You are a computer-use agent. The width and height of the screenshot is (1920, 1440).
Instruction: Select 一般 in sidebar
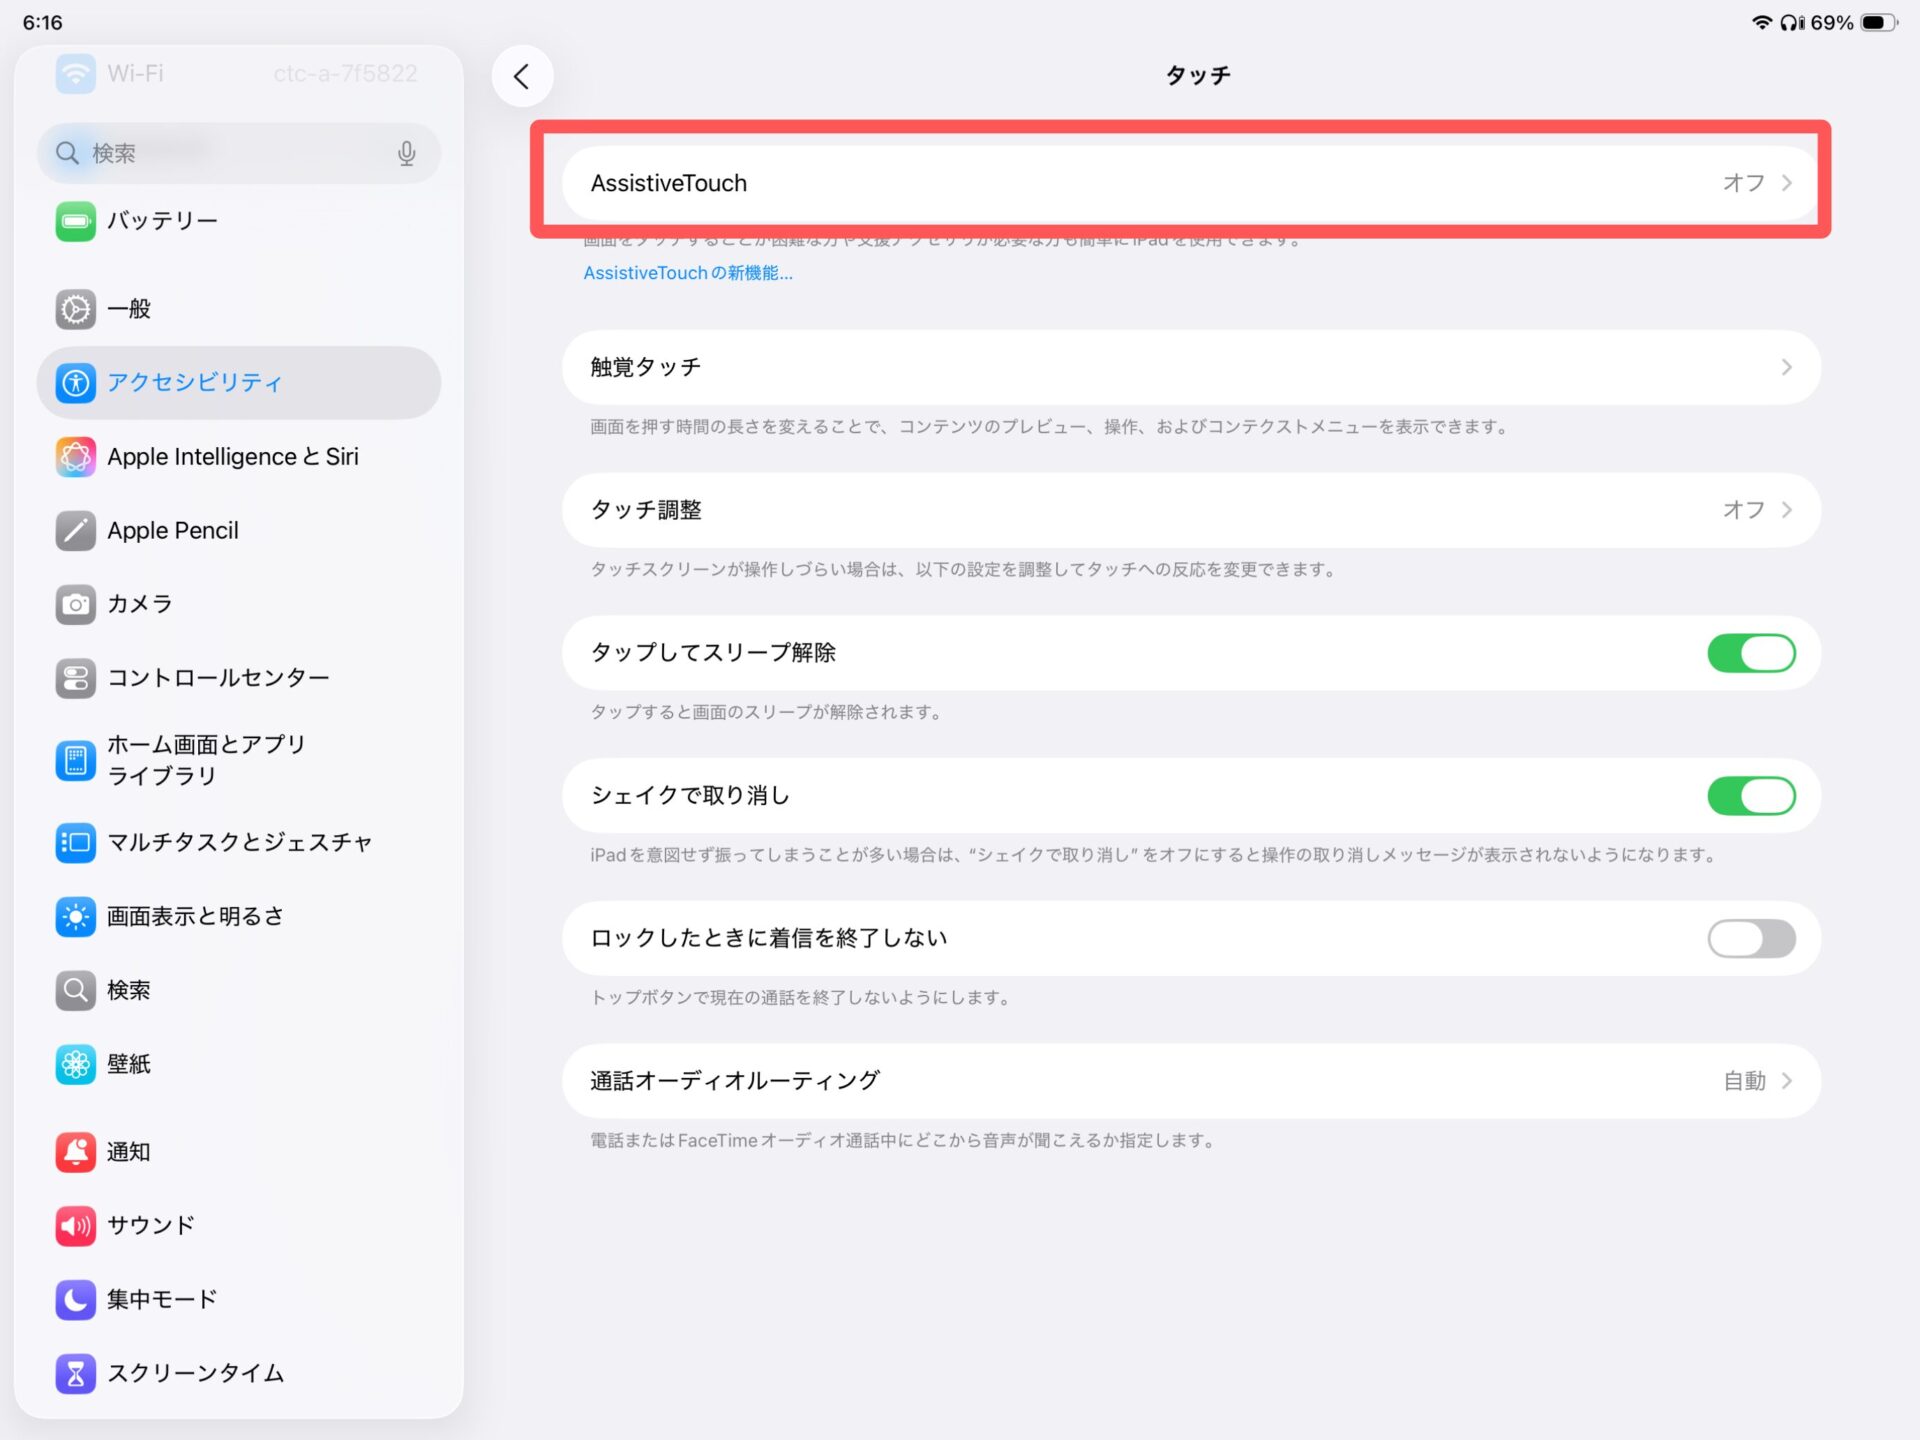[130, 309]
